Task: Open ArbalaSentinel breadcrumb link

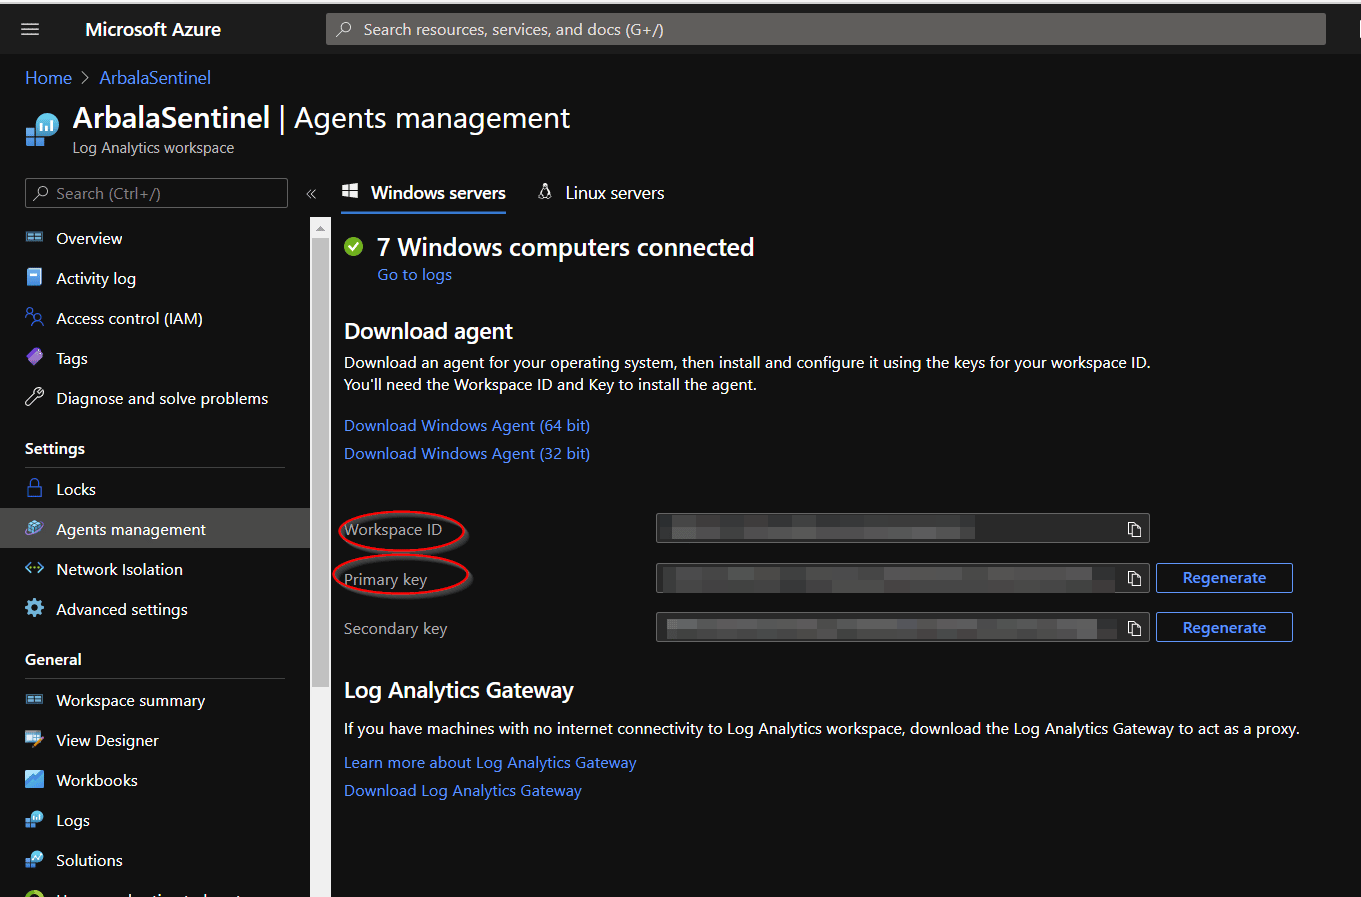Action: (x=155, y=77)
